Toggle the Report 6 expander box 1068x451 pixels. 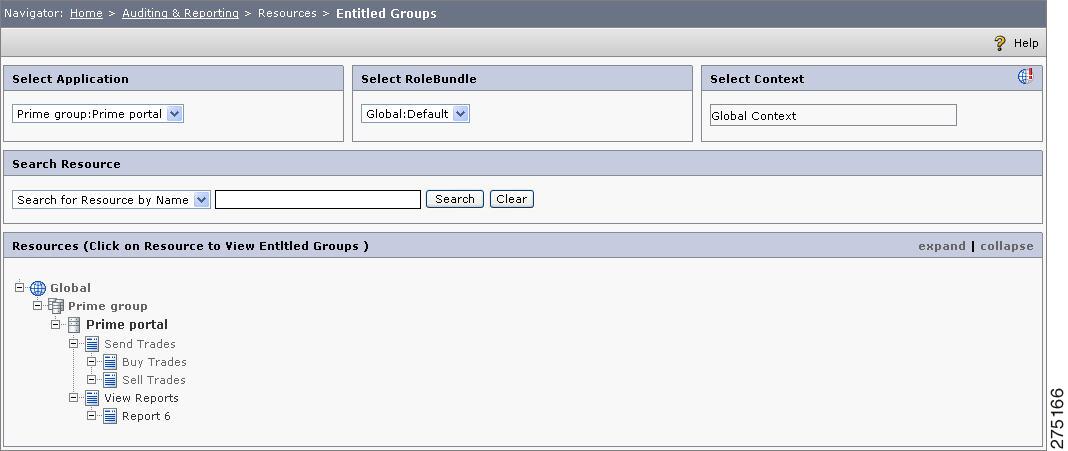click(x=91, y=415)
